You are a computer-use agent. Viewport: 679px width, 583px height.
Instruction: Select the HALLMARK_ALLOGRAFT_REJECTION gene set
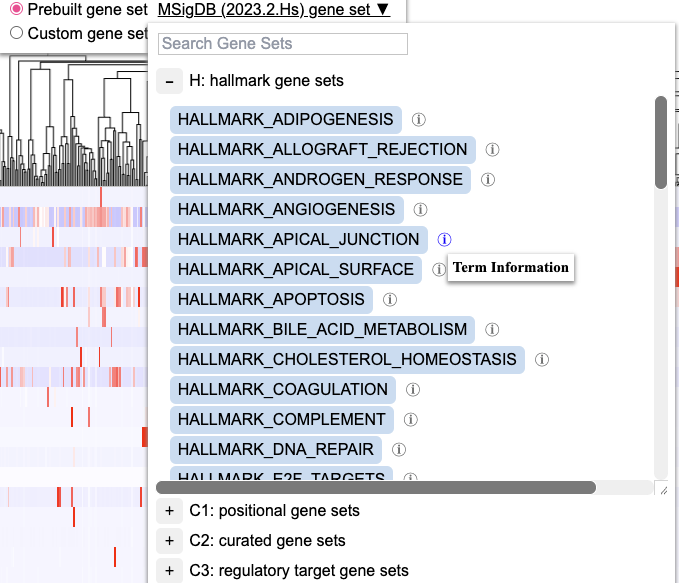(x=323, y=149)
